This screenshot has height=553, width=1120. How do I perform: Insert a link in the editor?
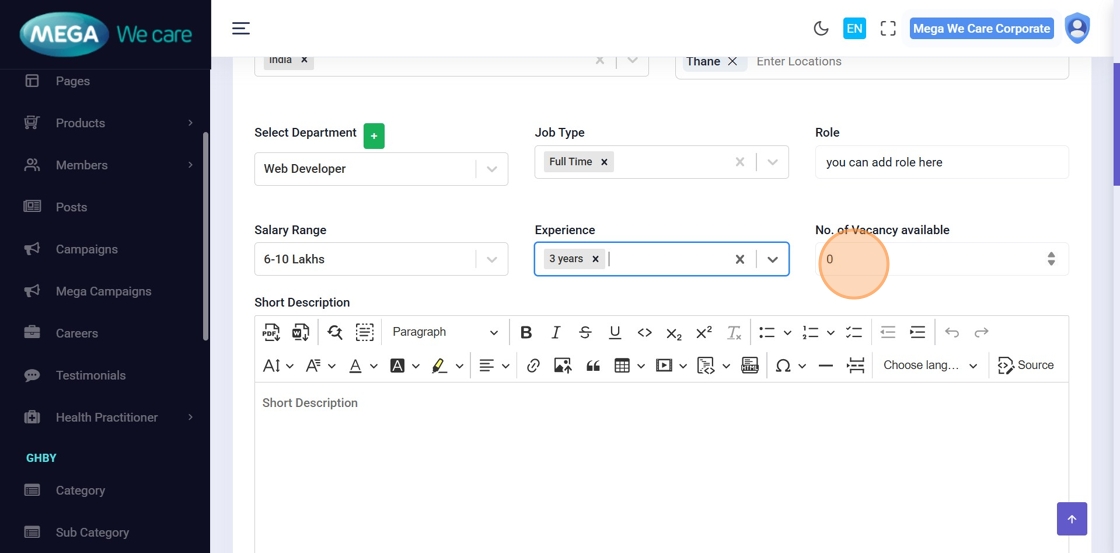point(533,366)
